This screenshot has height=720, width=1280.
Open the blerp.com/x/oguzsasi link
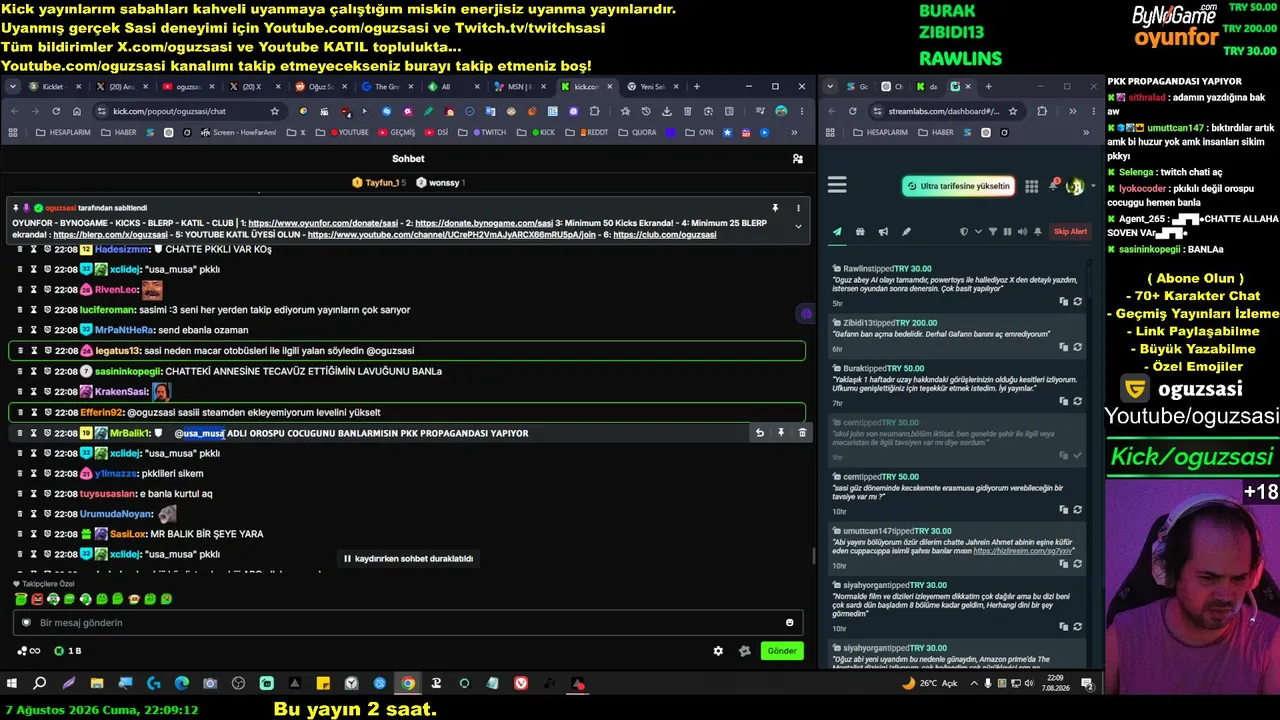111,235
